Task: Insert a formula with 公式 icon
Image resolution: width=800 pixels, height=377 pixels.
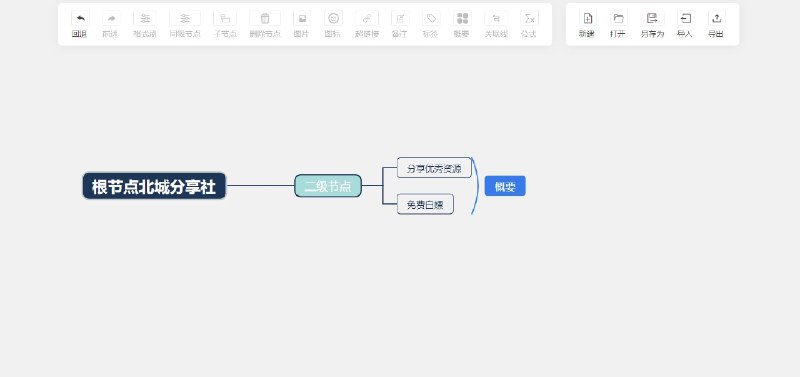Action: (x=529, y=18)
